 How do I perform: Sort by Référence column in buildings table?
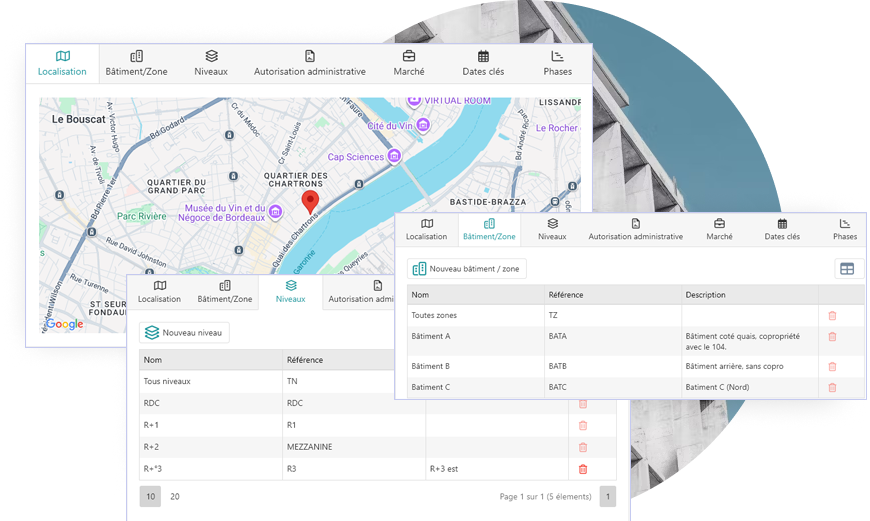[x=565, y=295]
